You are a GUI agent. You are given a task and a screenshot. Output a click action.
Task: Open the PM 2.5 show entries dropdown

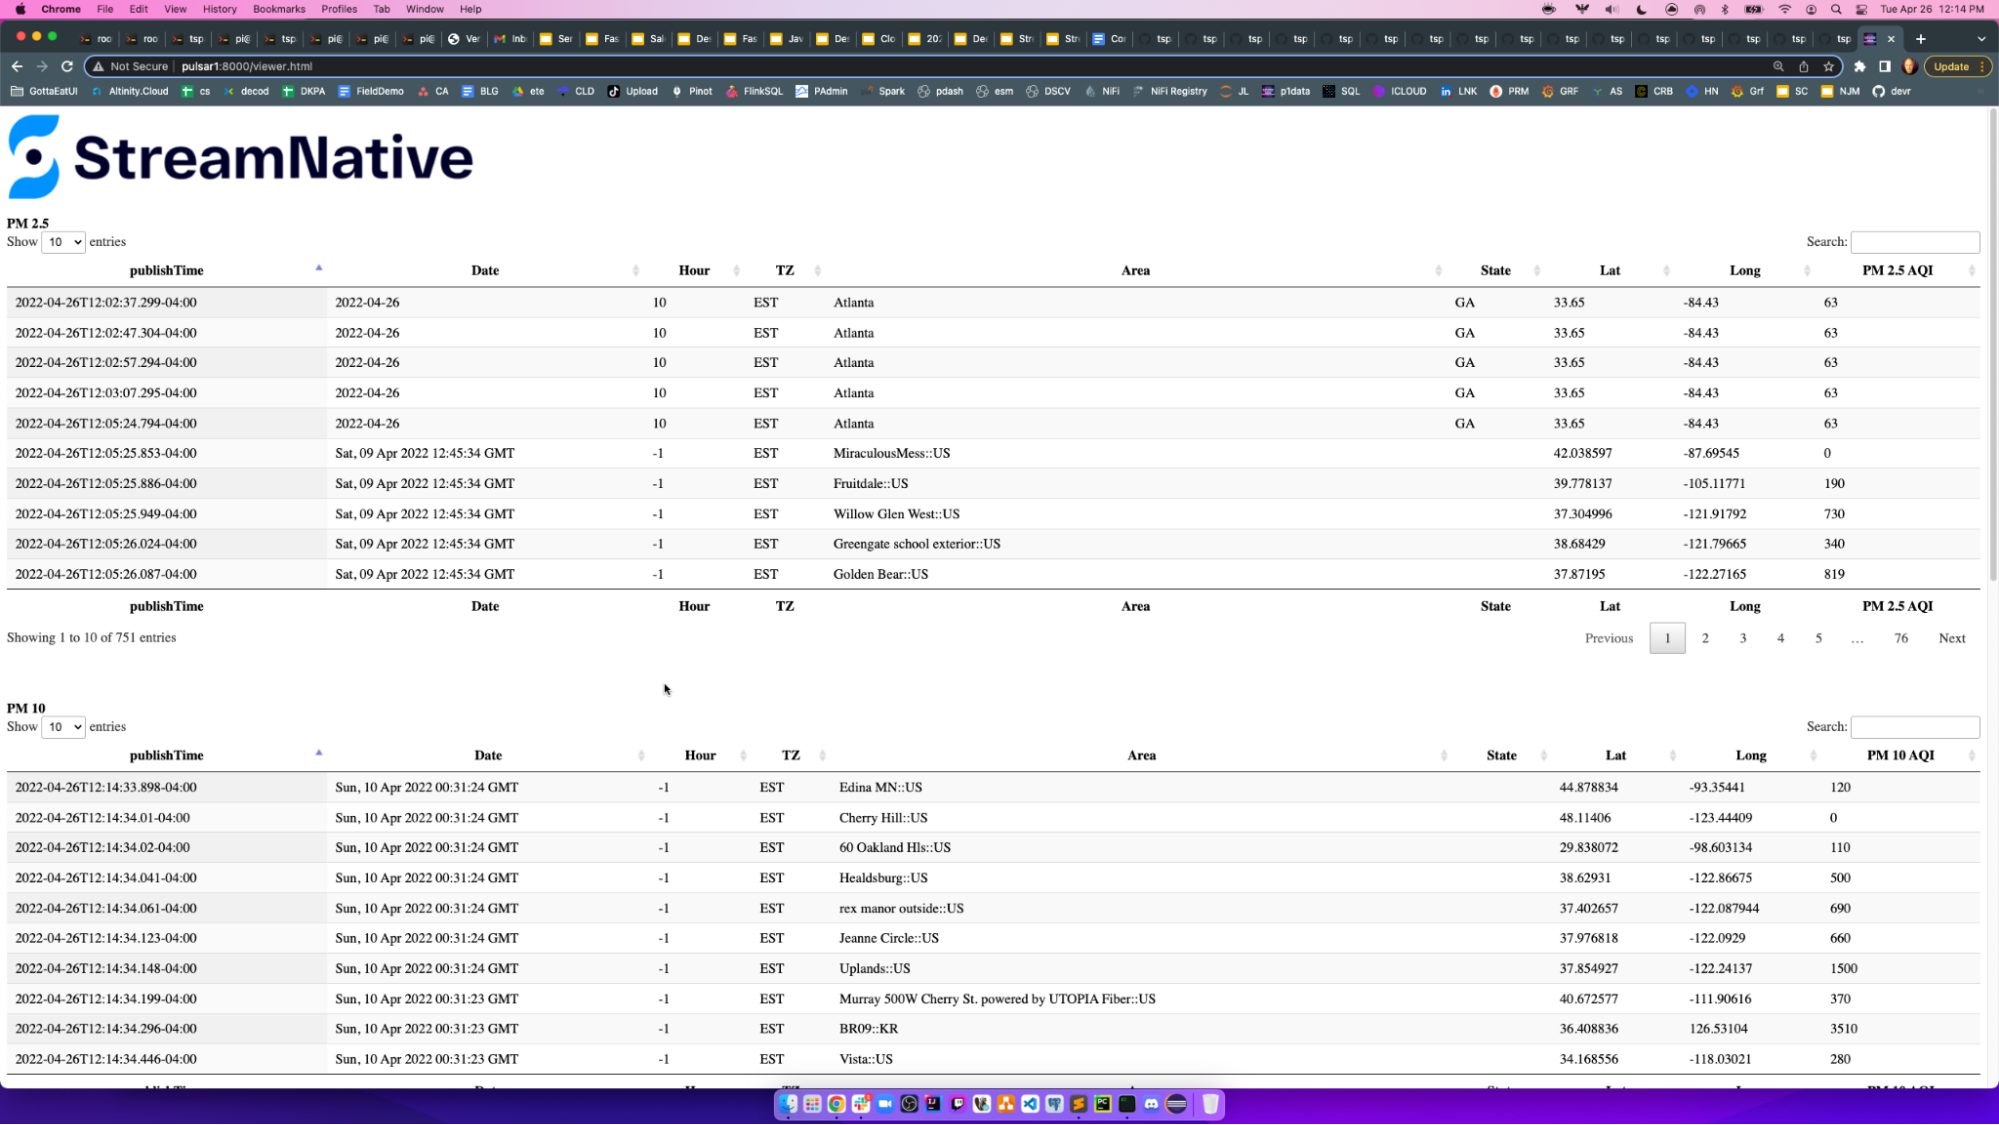pos(62,242)
